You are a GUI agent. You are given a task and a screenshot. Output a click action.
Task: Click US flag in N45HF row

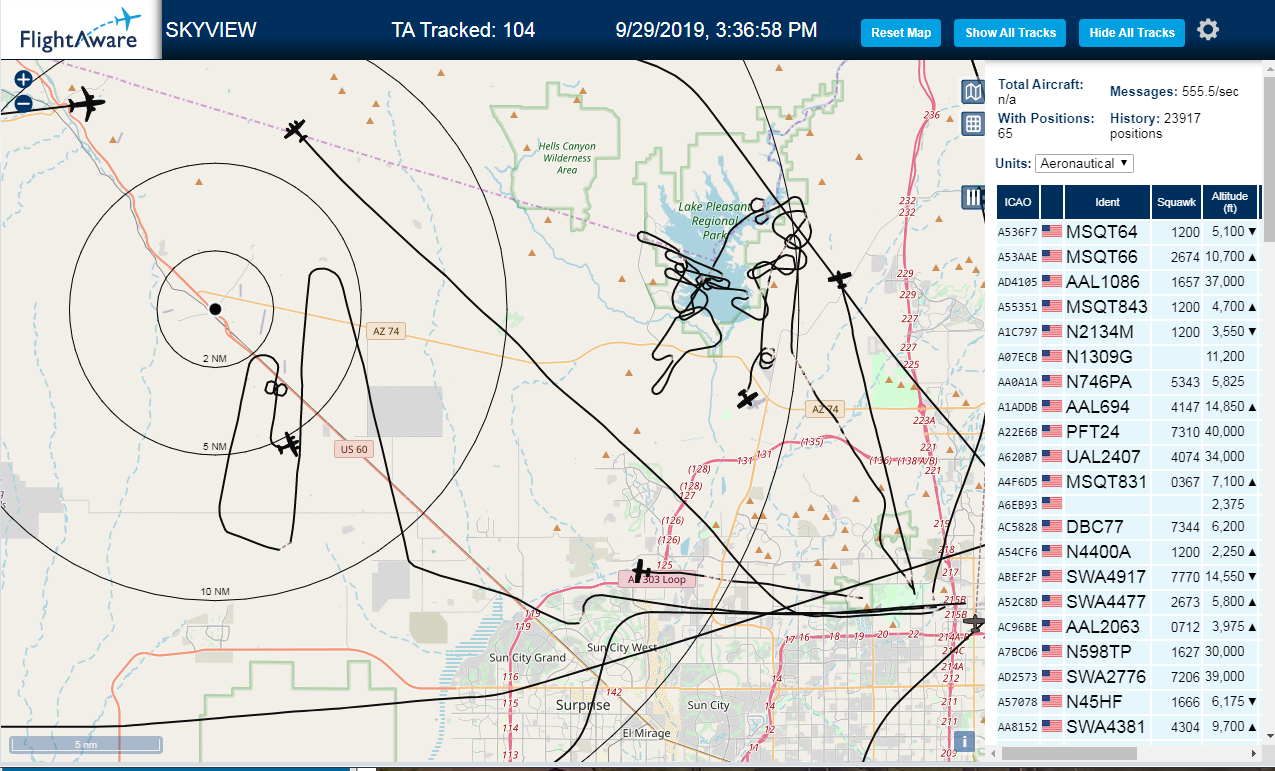point(1052,701)
